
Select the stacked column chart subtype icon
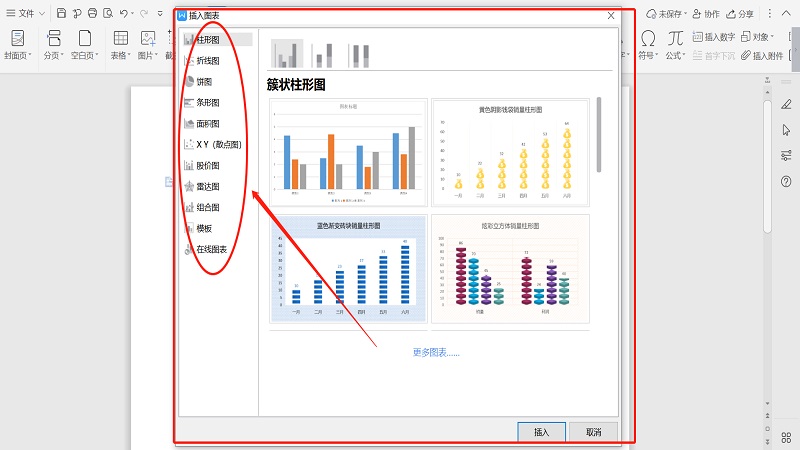tap(323, 54)
